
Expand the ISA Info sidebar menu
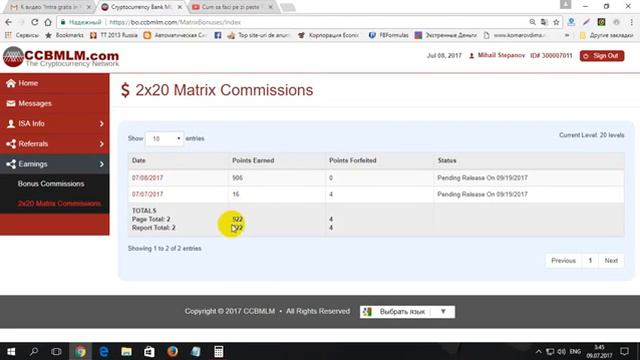click(x=55, y=124)
